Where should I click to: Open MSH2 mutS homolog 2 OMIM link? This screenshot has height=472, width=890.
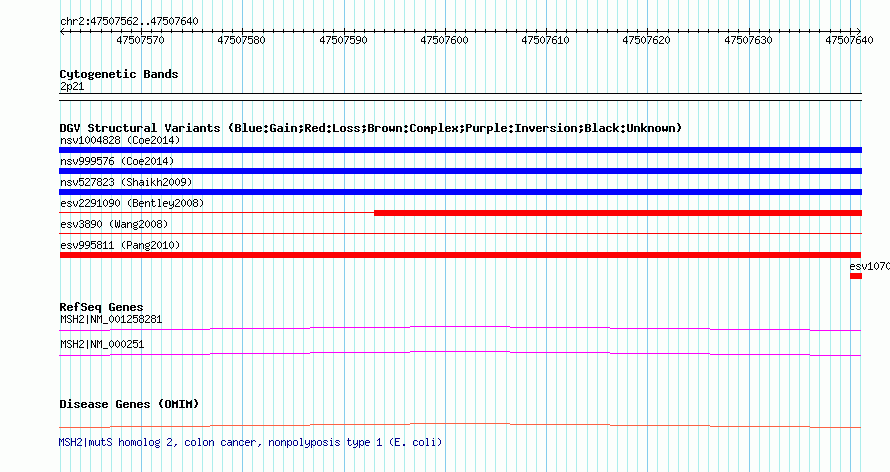click(250, 442)
